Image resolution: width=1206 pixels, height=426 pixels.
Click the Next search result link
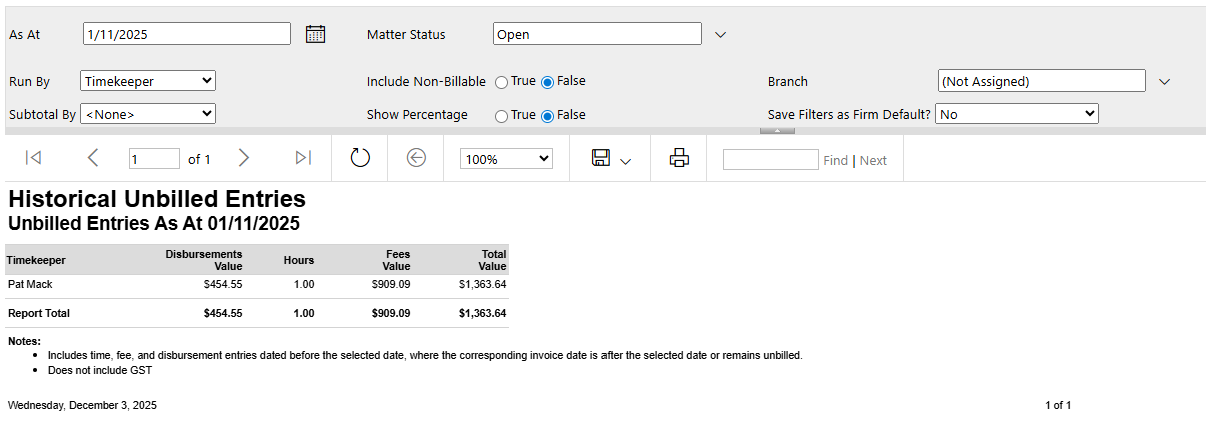click(873, 160)
